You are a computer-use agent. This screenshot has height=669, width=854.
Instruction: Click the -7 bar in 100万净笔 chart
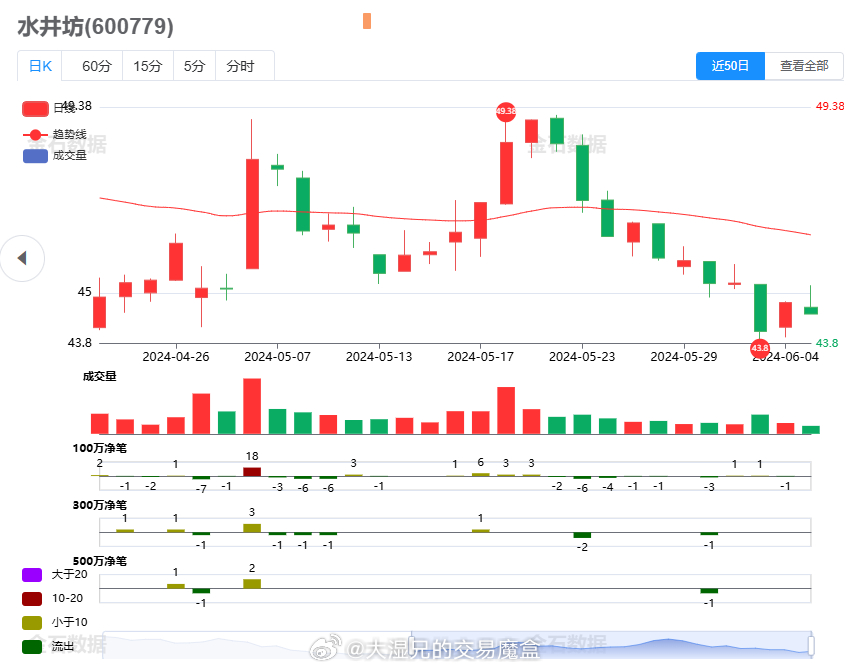[x=201, y=478]
